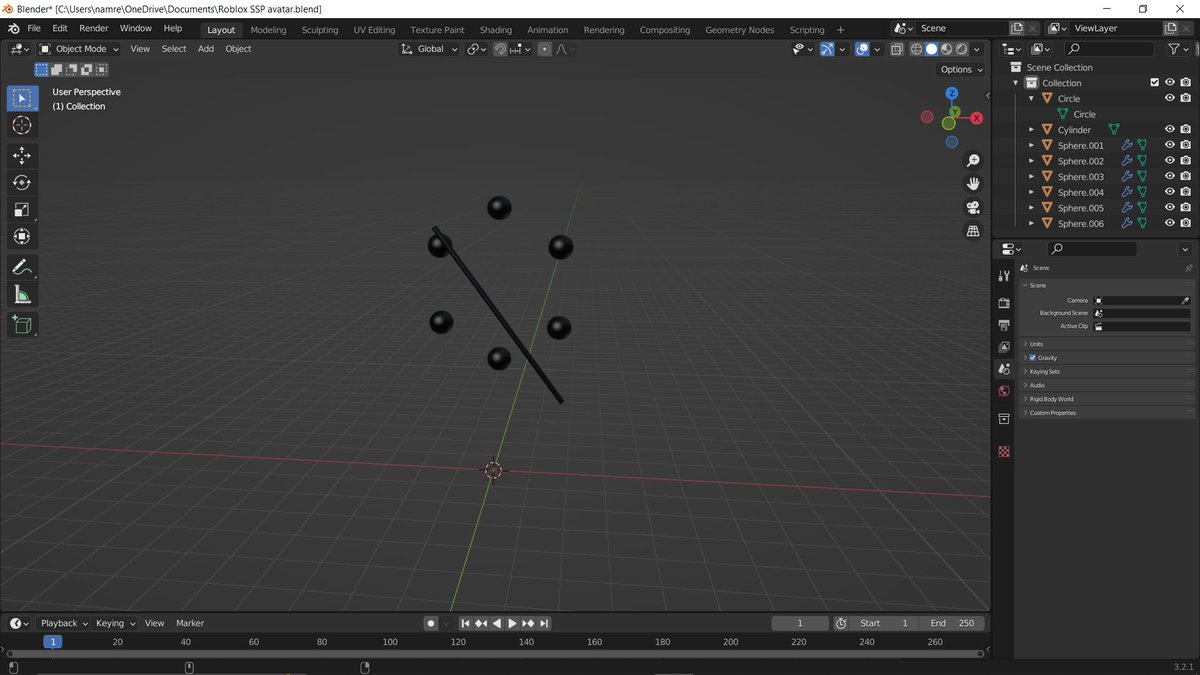This screenshot has width=1200, height=675.
Task: Click the play animation button
Action: point(513,623)
